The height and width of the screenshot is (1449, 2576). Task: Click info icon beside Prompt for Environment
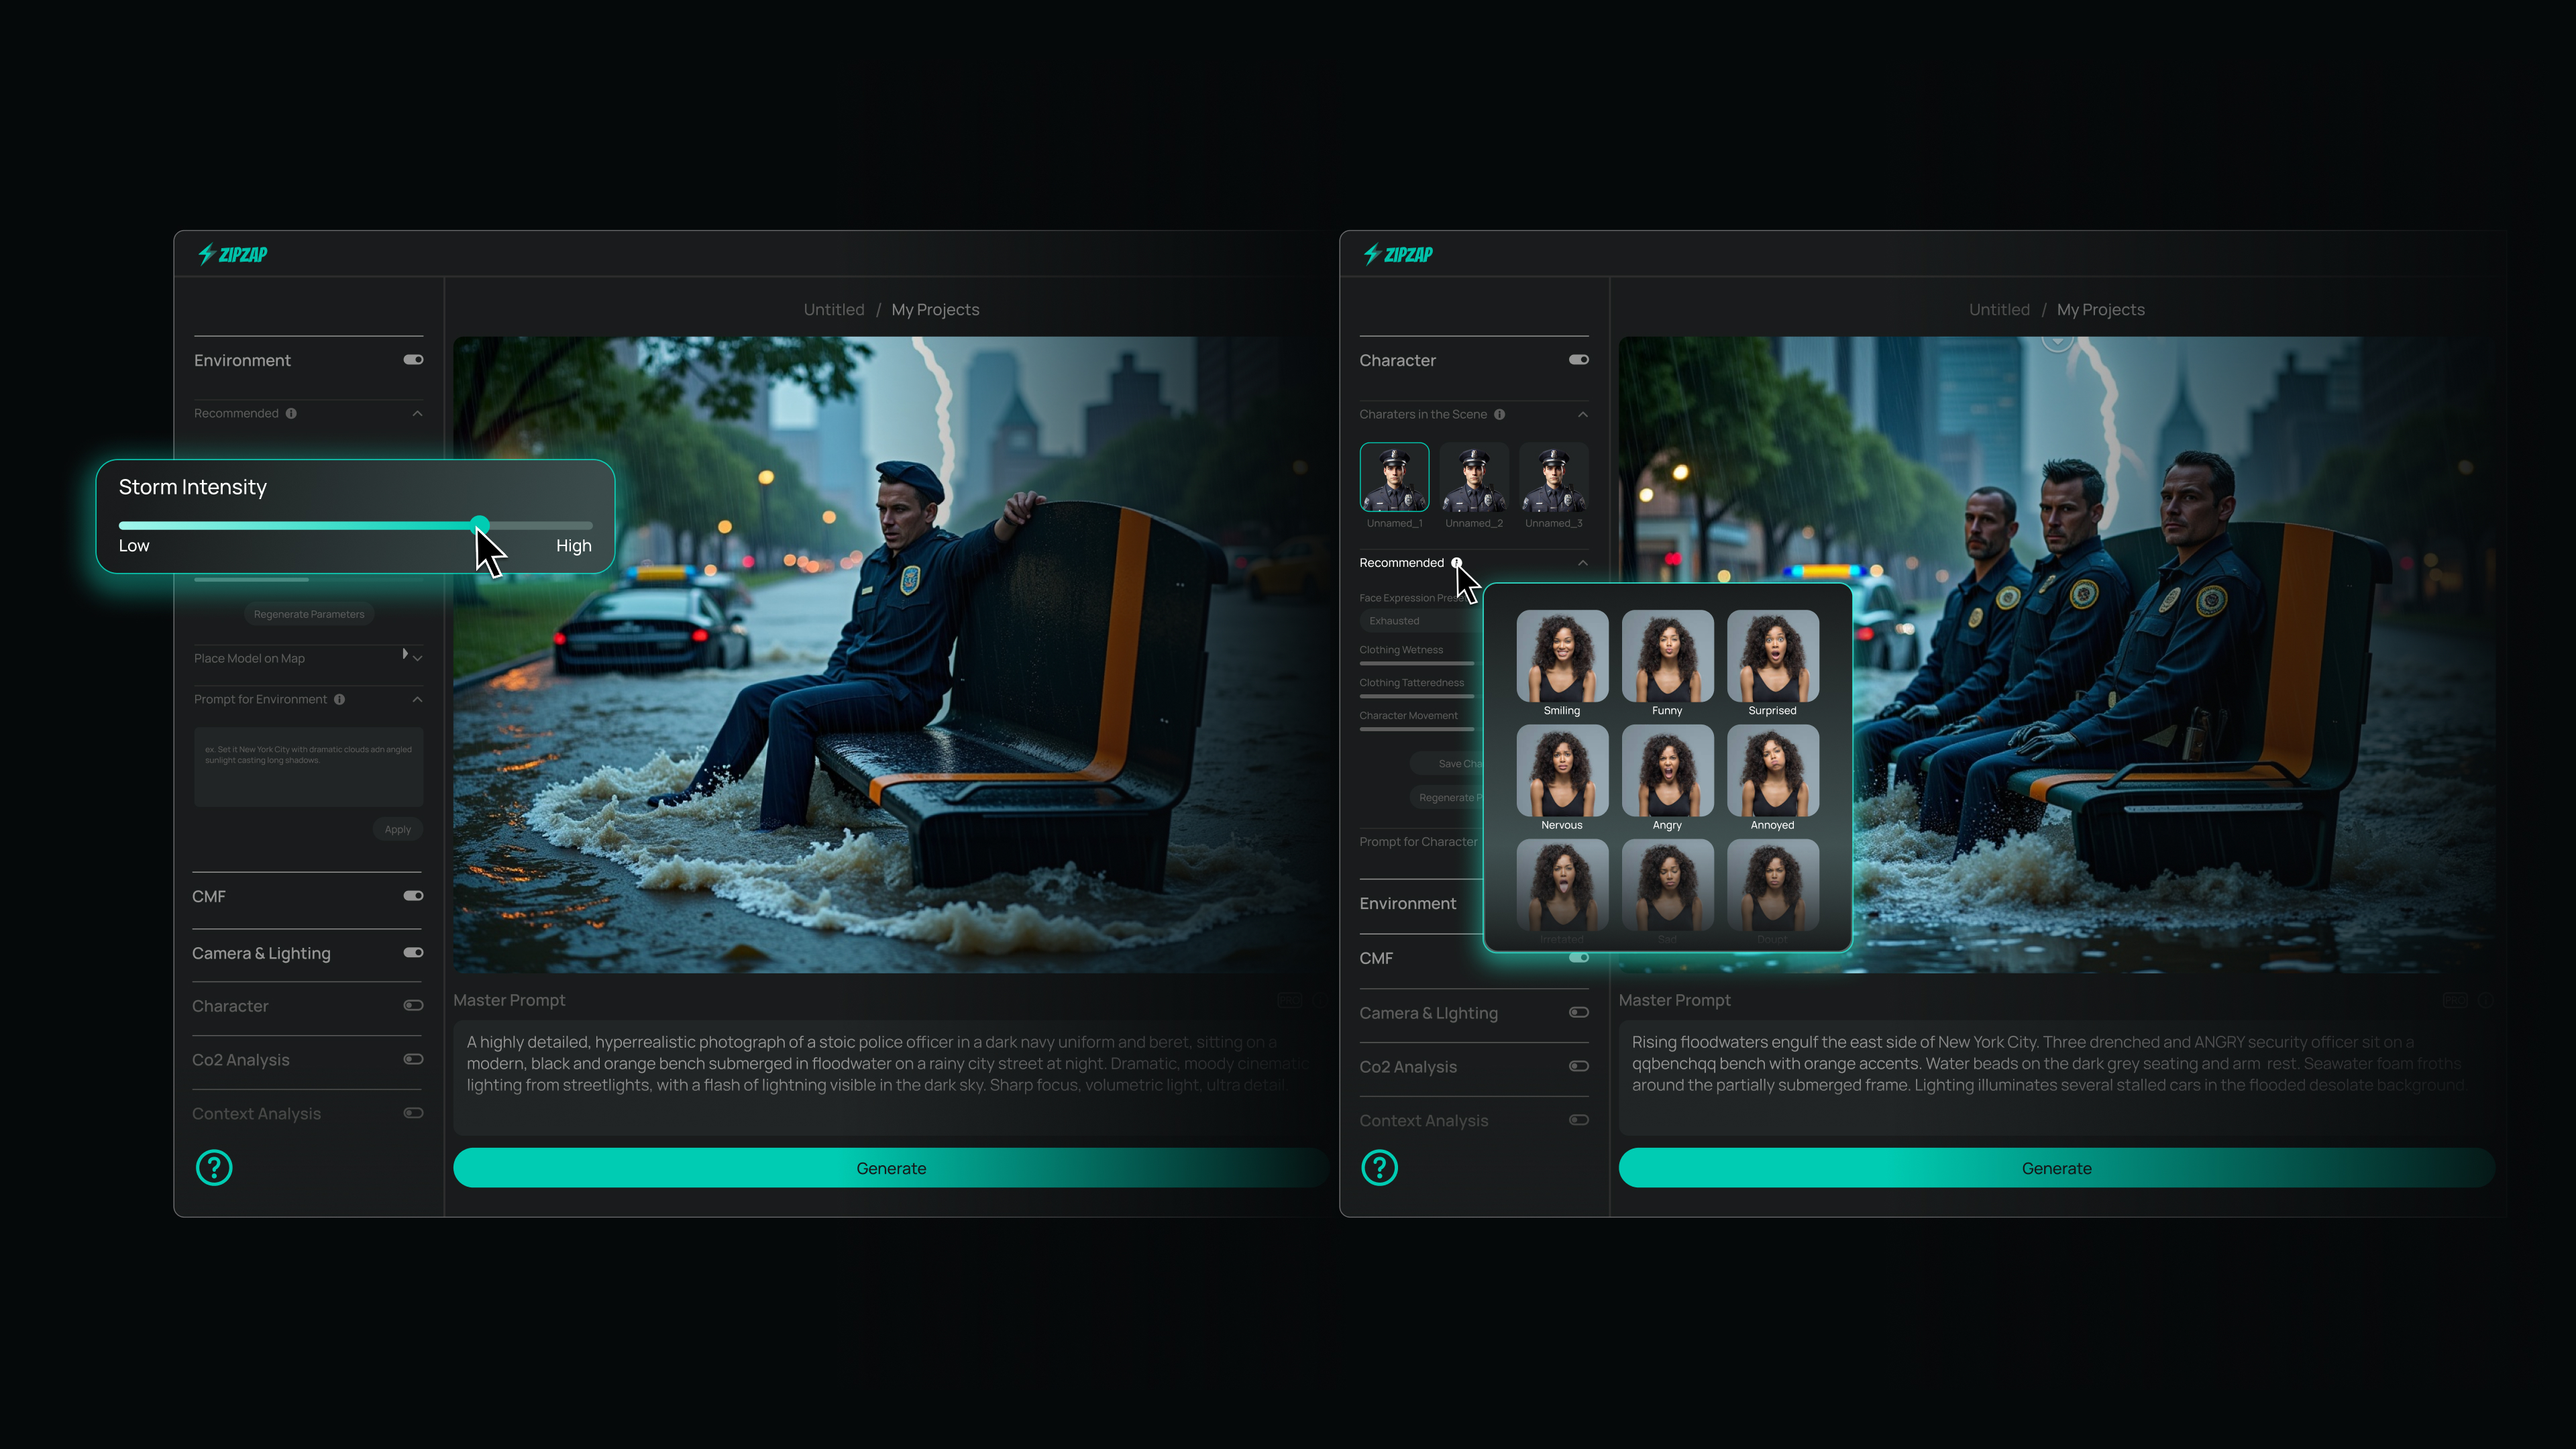(340, 699)
